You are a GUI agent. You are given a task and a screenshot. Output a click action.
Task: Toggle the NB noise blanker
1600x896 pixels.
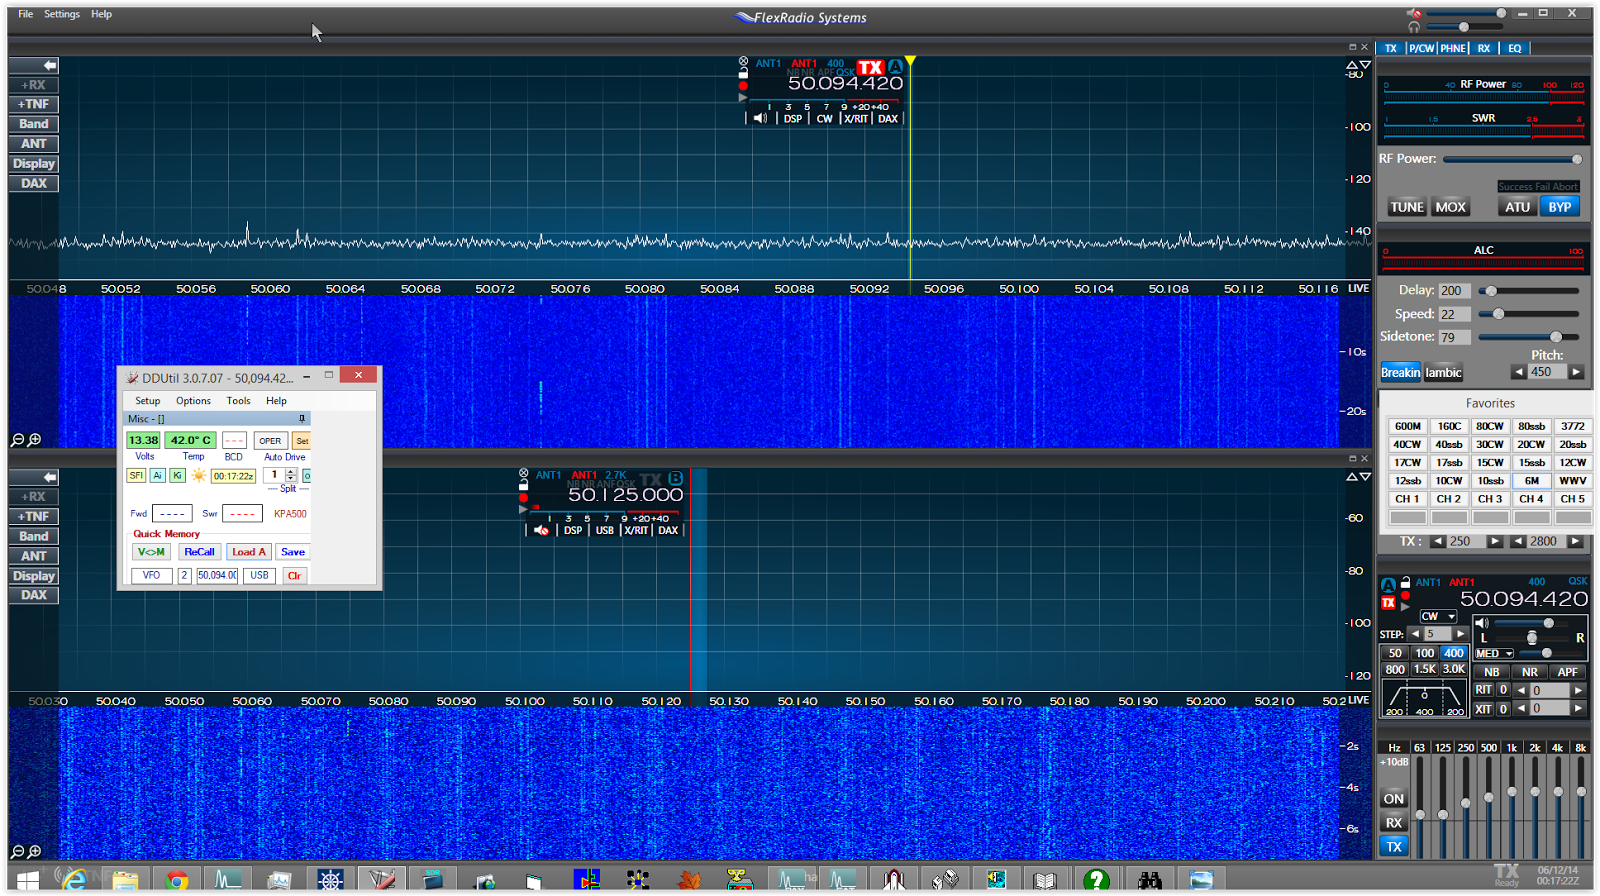point(1491,672)
